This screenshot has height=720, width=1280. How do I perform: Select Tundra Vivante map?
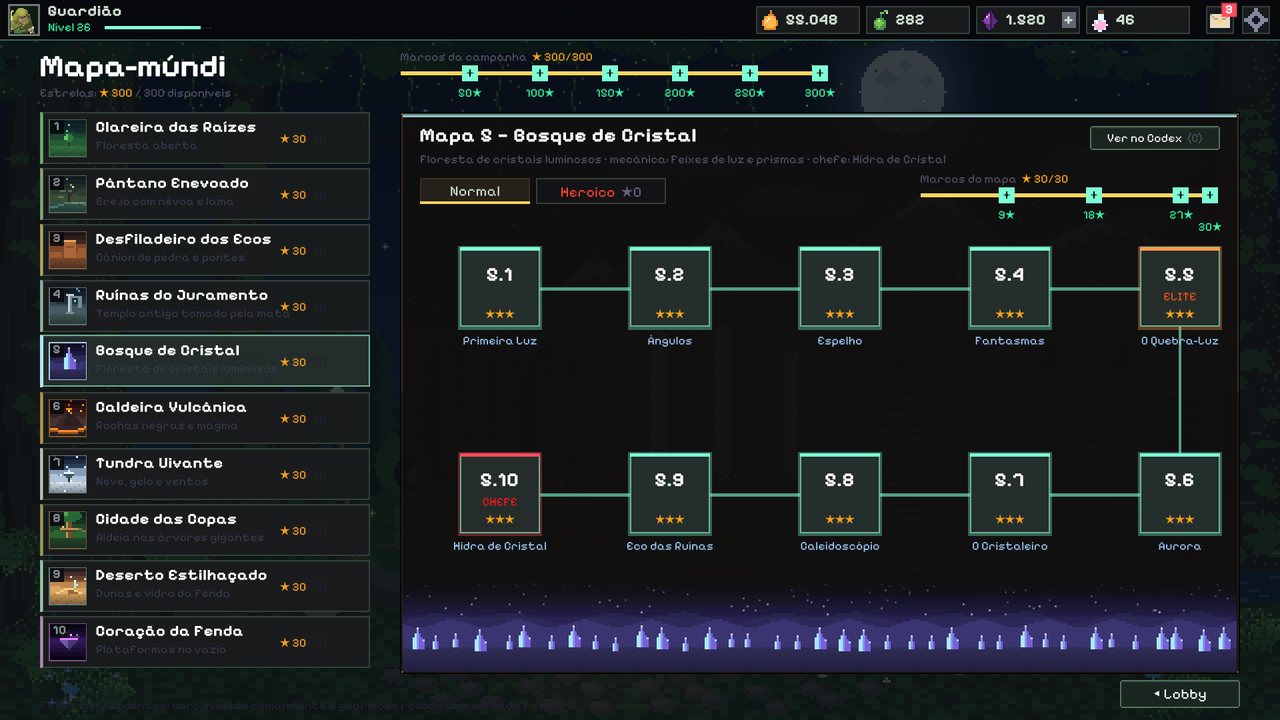(205, 473)
